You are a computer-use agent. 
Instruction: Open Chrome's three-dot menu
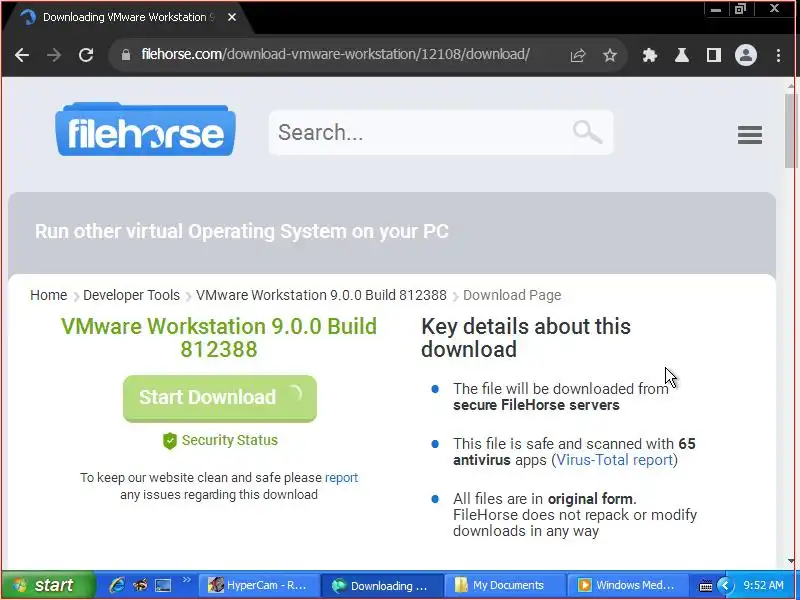coord(778,55)
